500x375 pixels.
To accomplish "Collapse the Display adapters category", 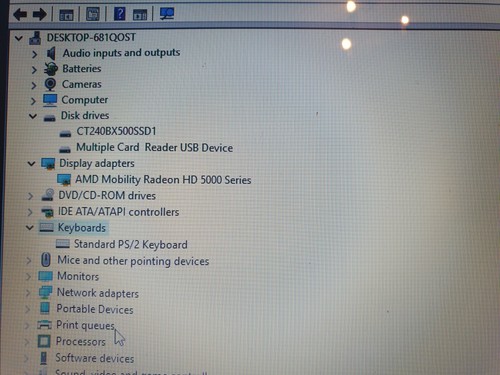I will [x=31, y=164].
